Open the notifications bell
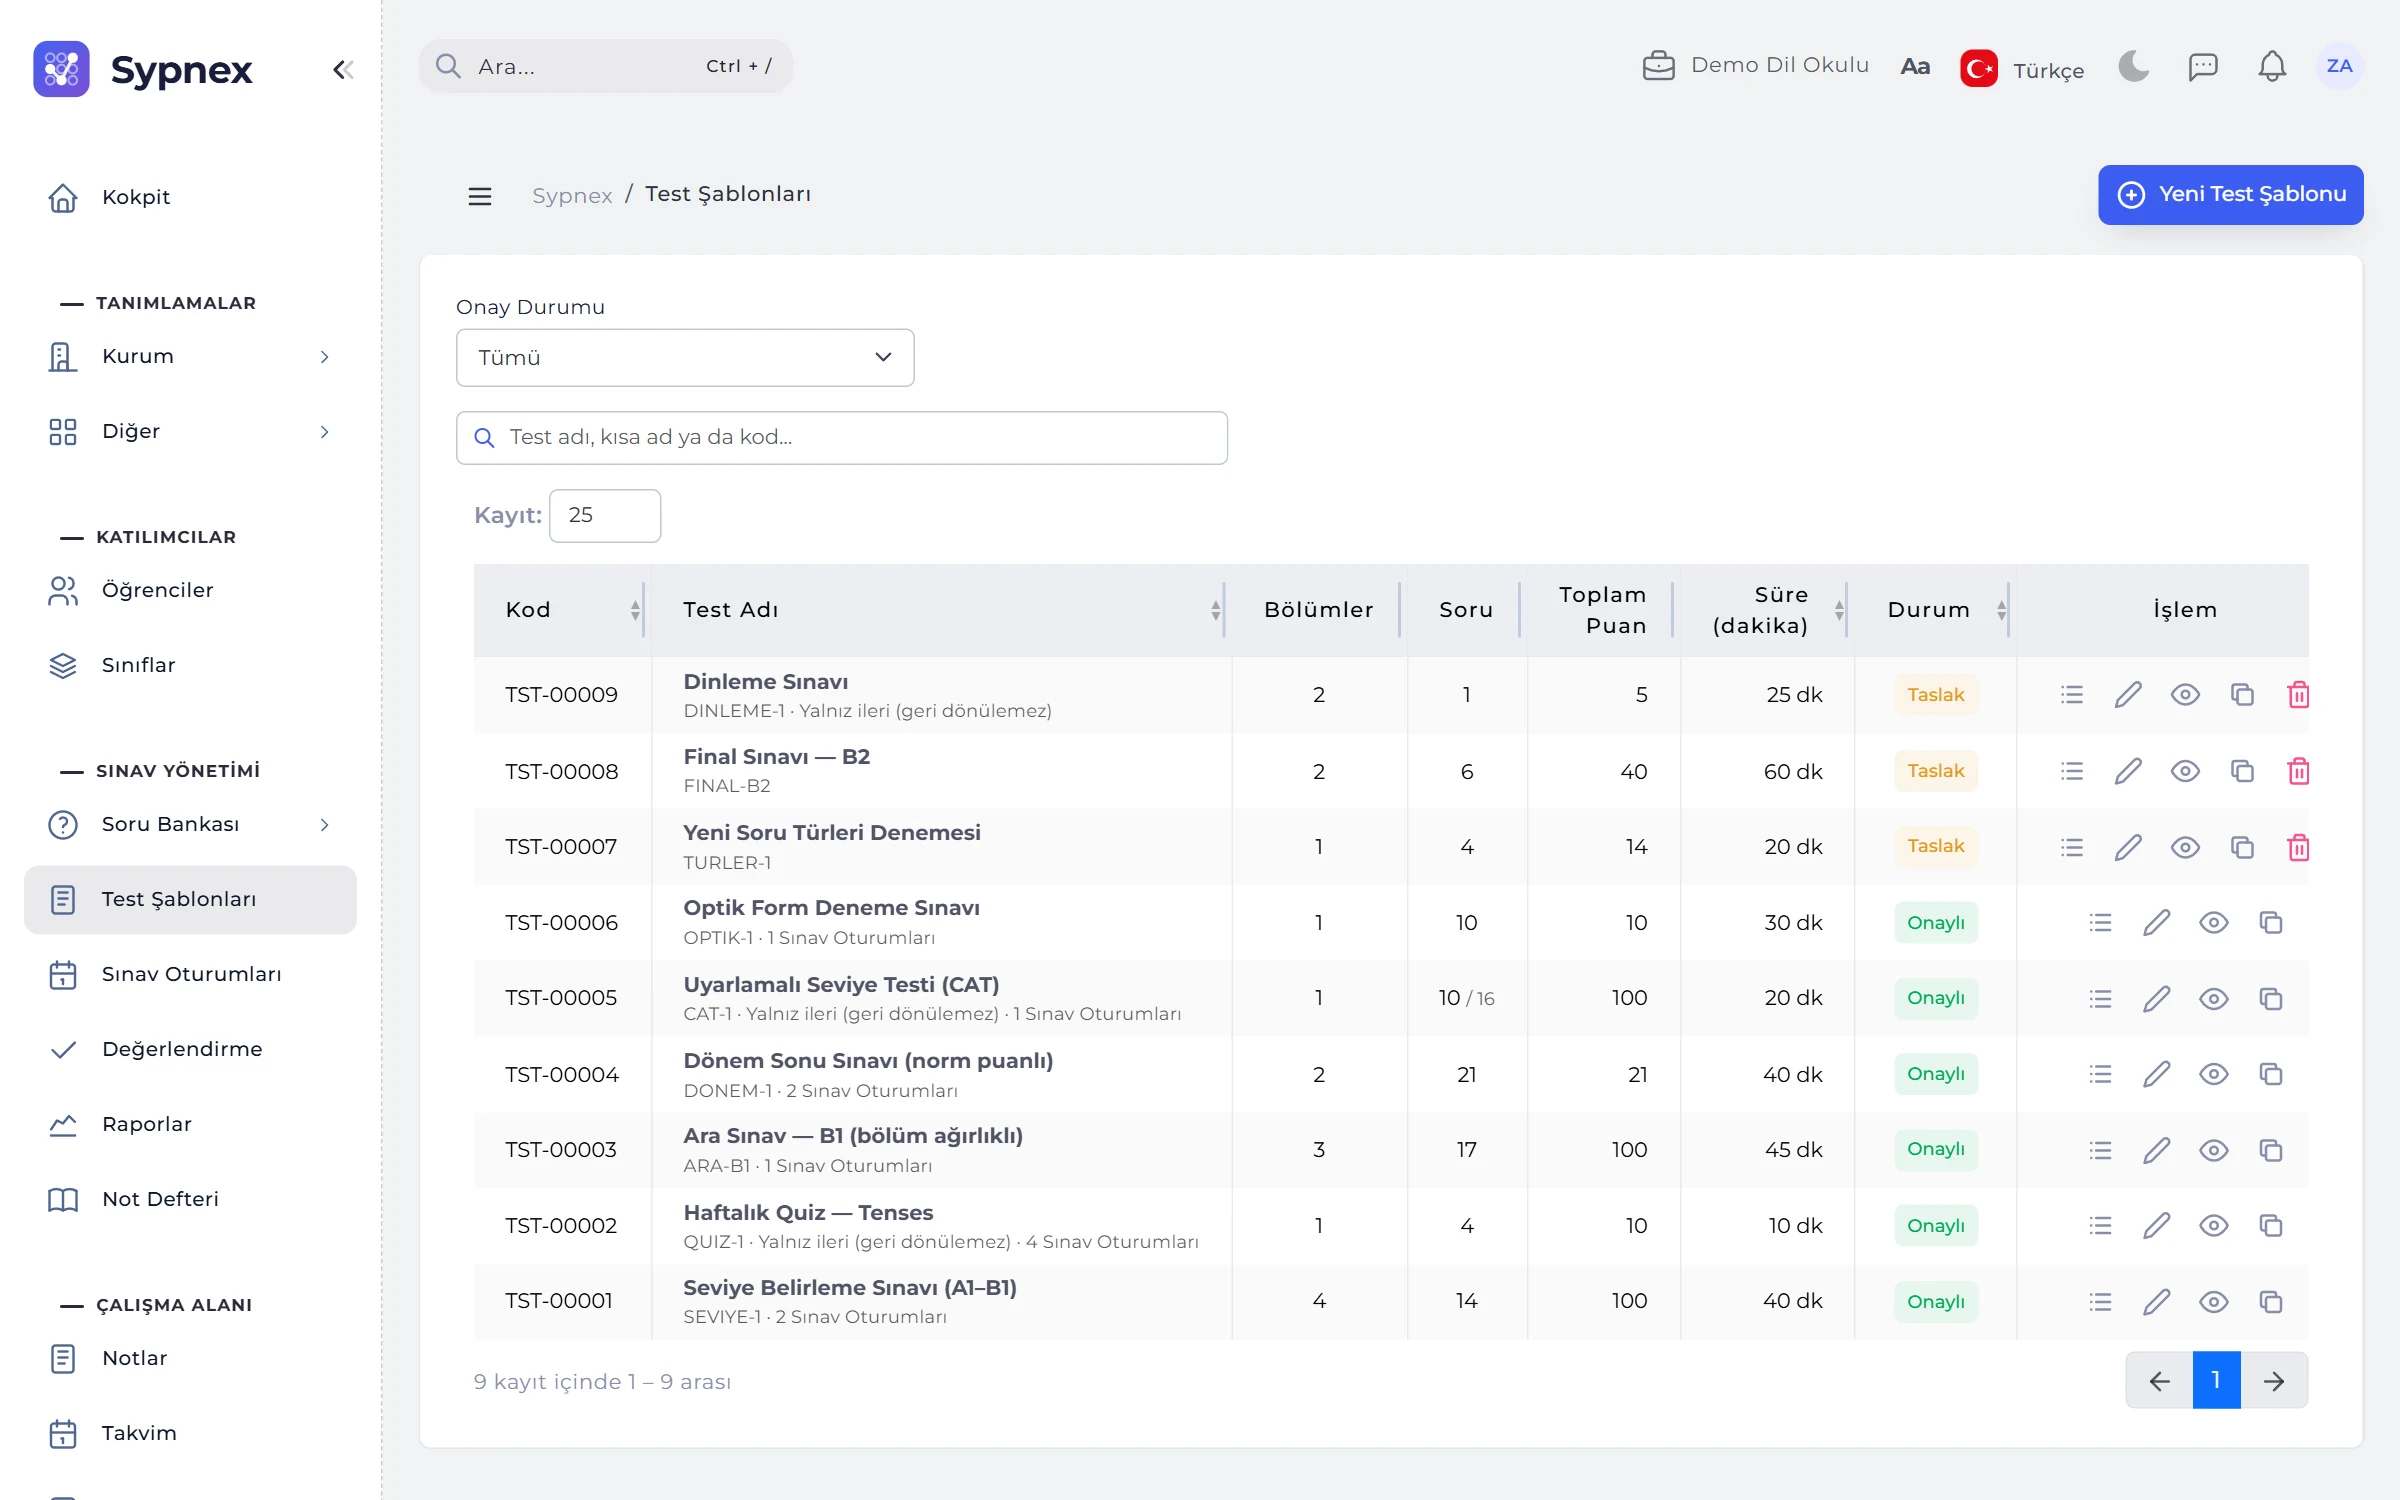Screen dimensions: 2400x1500 2272,66
